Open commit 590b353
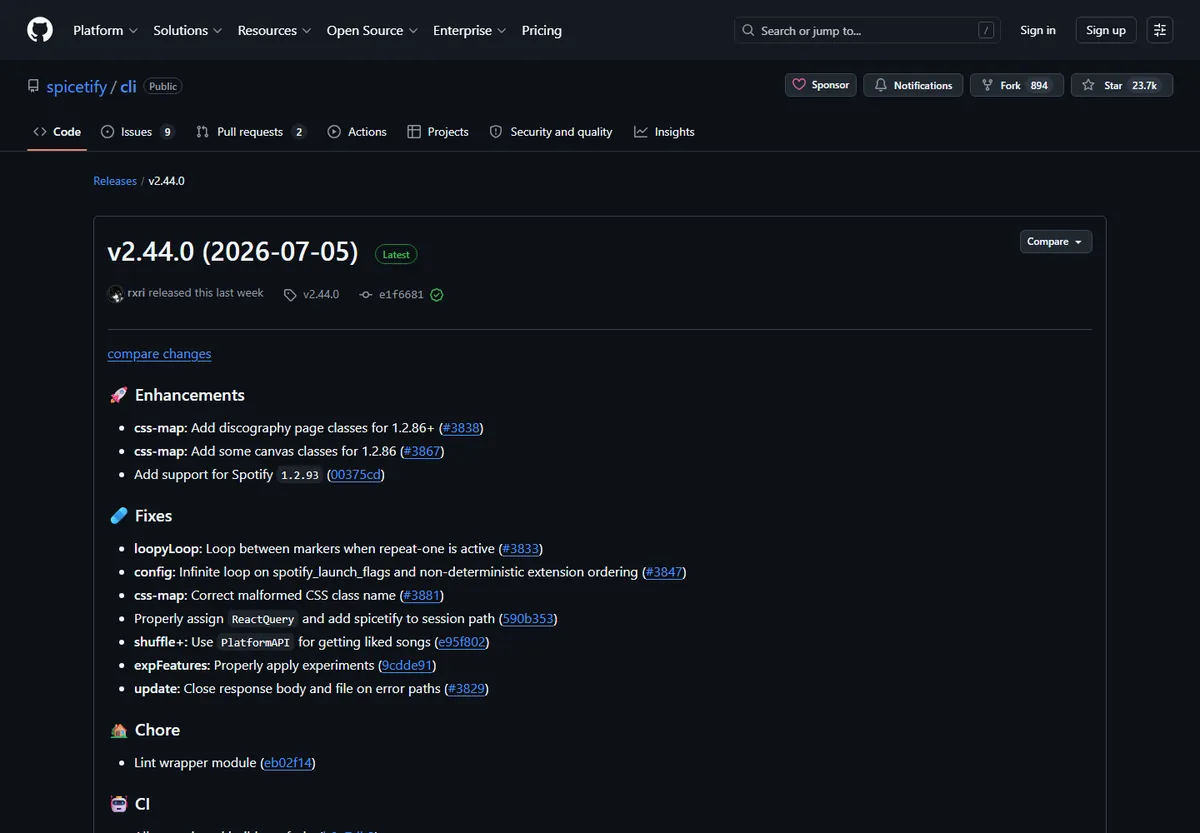 (x=527, y=619)
